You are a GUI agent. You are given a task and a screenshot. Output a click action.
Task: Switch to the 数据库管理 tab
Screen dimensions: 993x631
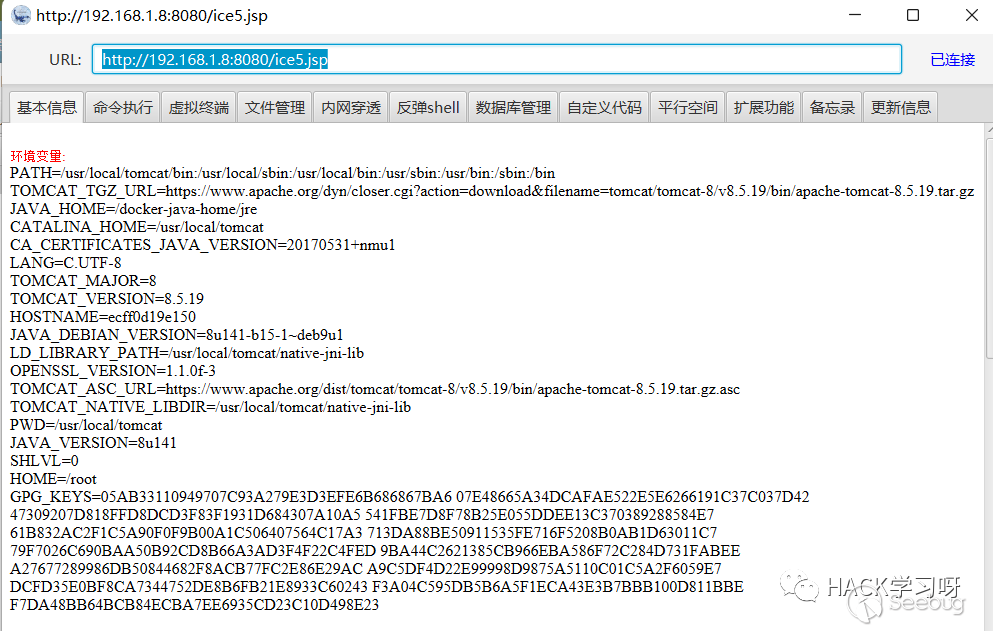(513, 107)
